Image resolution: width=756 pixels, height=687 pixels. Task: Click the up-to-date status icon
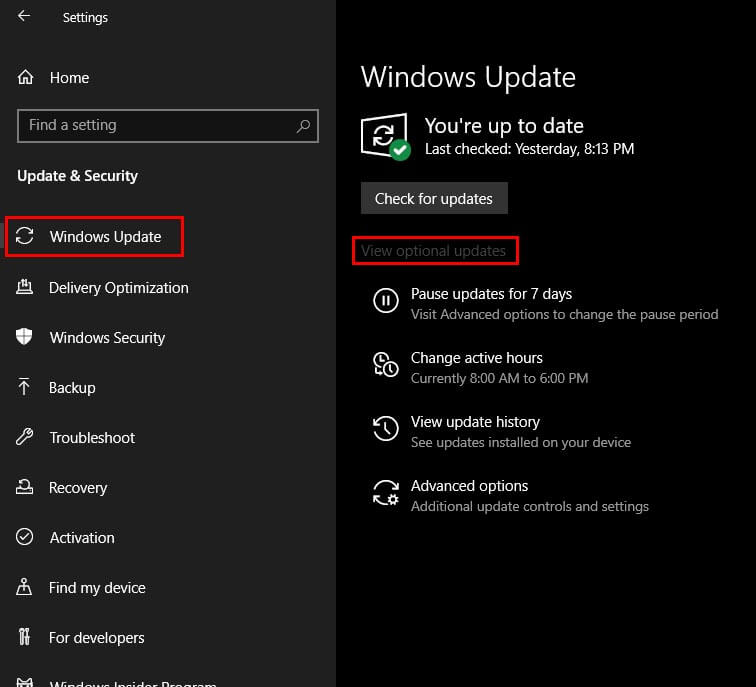(x=386, y=136)
